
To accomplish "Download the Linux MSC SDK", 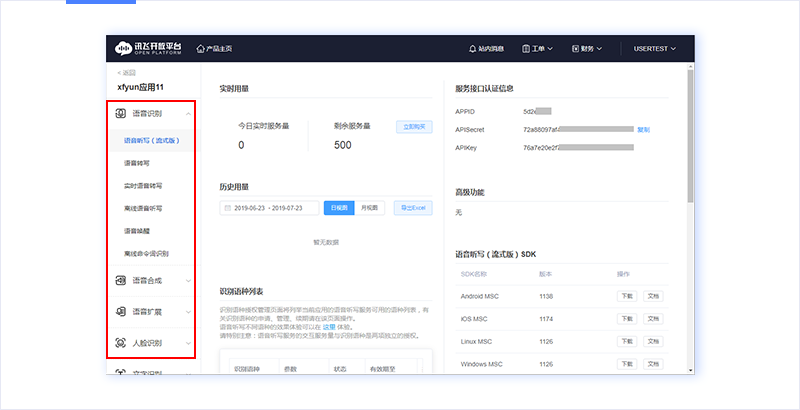I will 627,341.
